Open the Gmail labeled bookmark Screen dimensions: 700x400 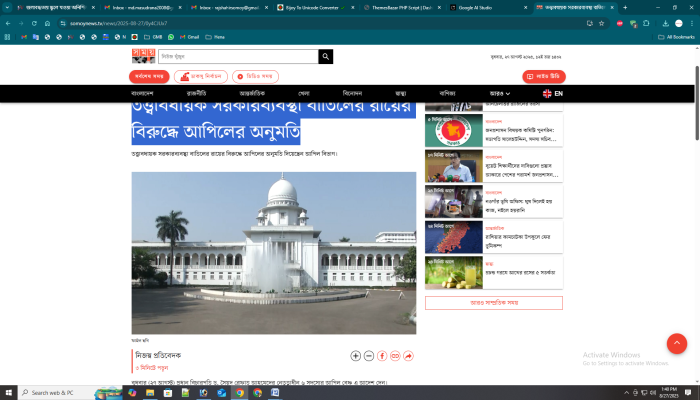[x=189, y=37]
